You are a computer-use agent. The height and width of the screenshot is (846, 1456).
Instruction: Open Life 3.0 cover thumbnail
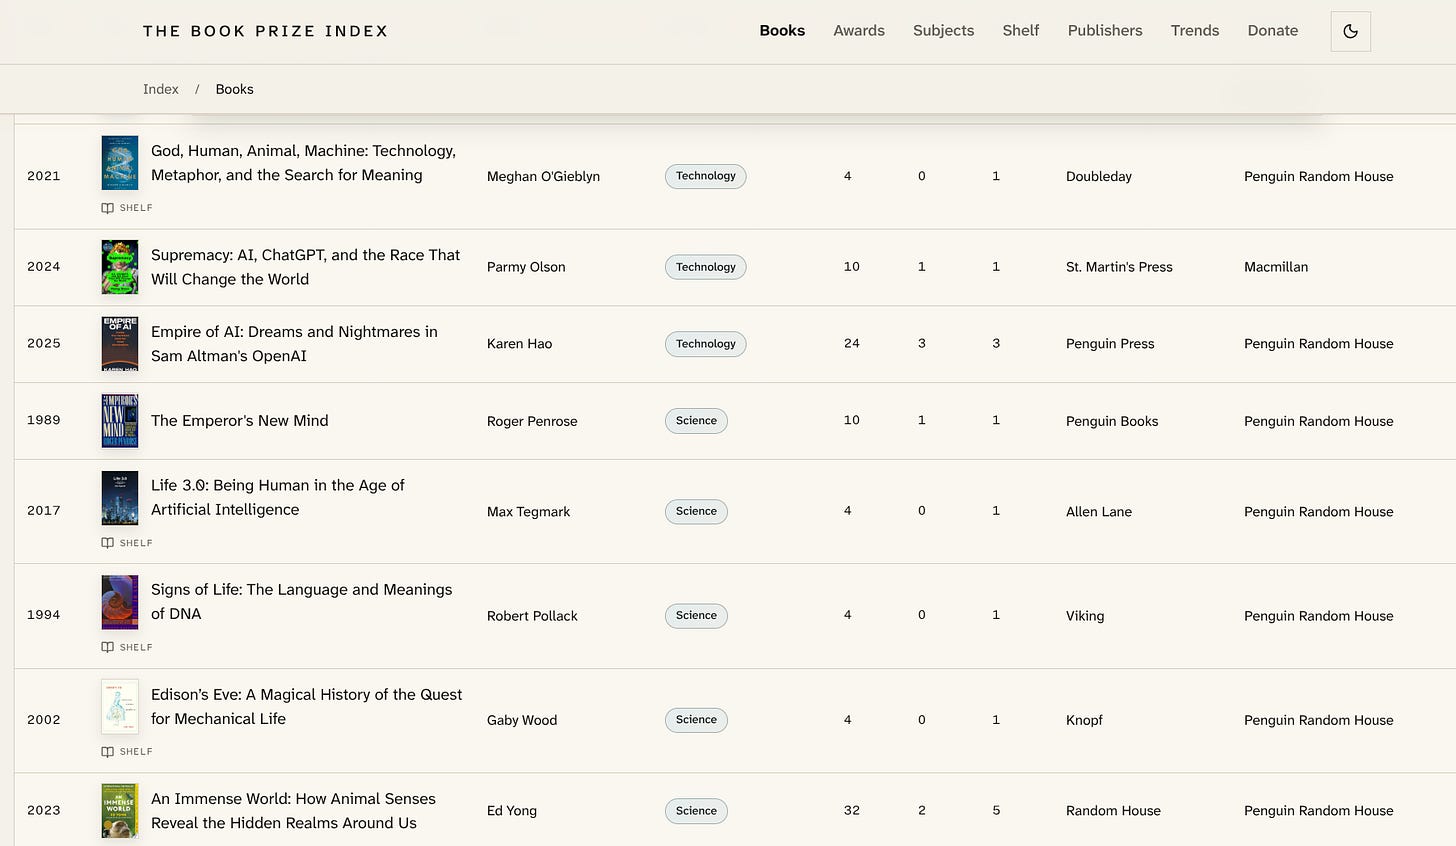[120, 498]
